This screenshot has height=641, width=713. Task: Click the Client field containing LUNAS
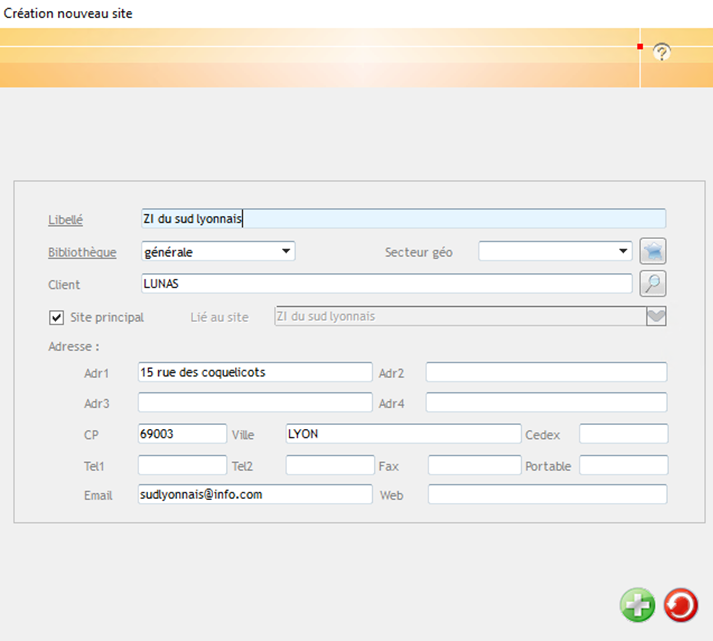[x=385, y=284]
